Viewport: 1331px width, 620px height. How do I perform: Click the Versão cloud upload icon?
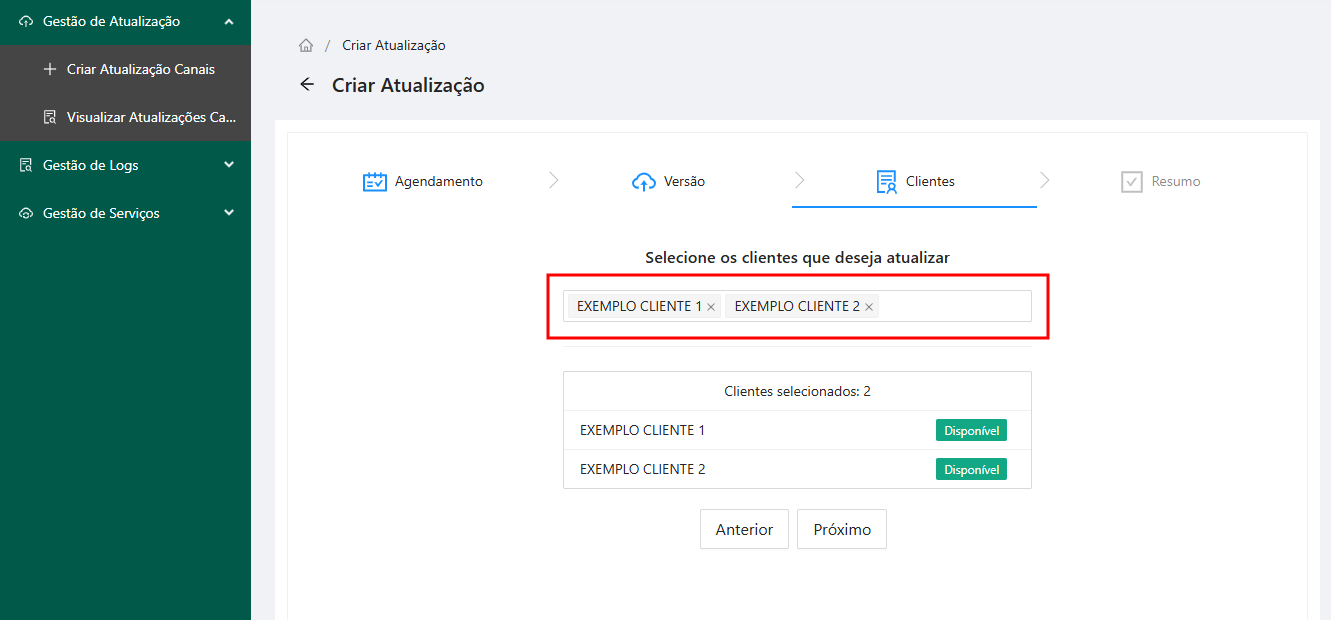point(644,182)
